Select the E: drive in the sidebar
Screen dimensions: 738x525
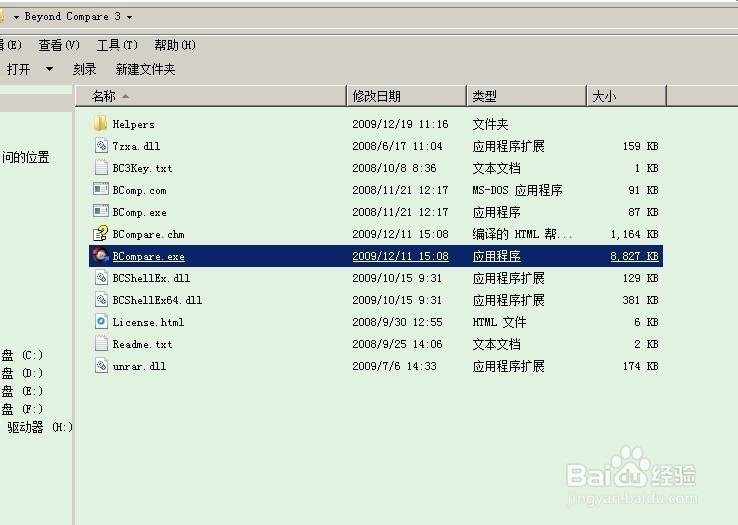point(22,391)
